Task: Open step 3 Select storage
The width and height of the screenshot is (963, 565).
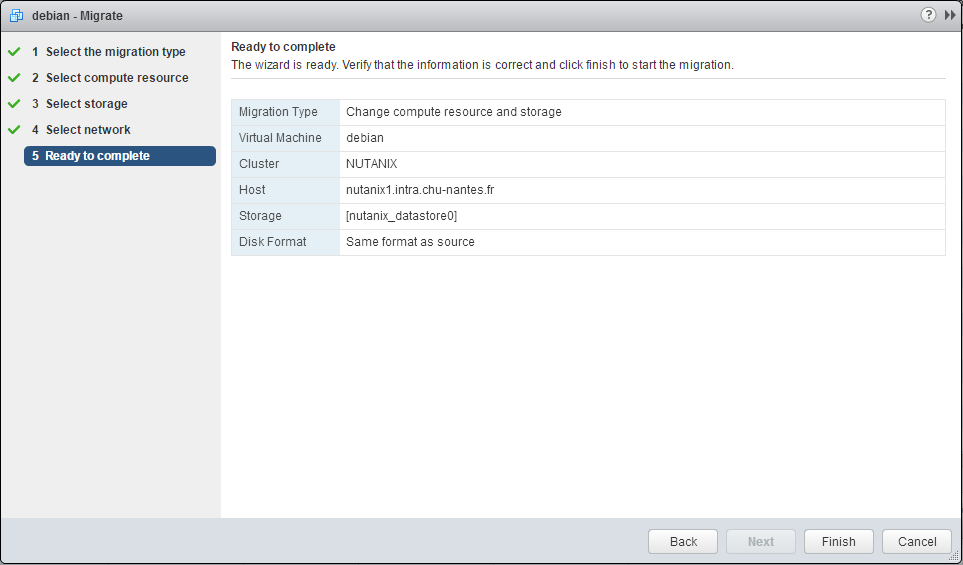Action: (80, 104)
